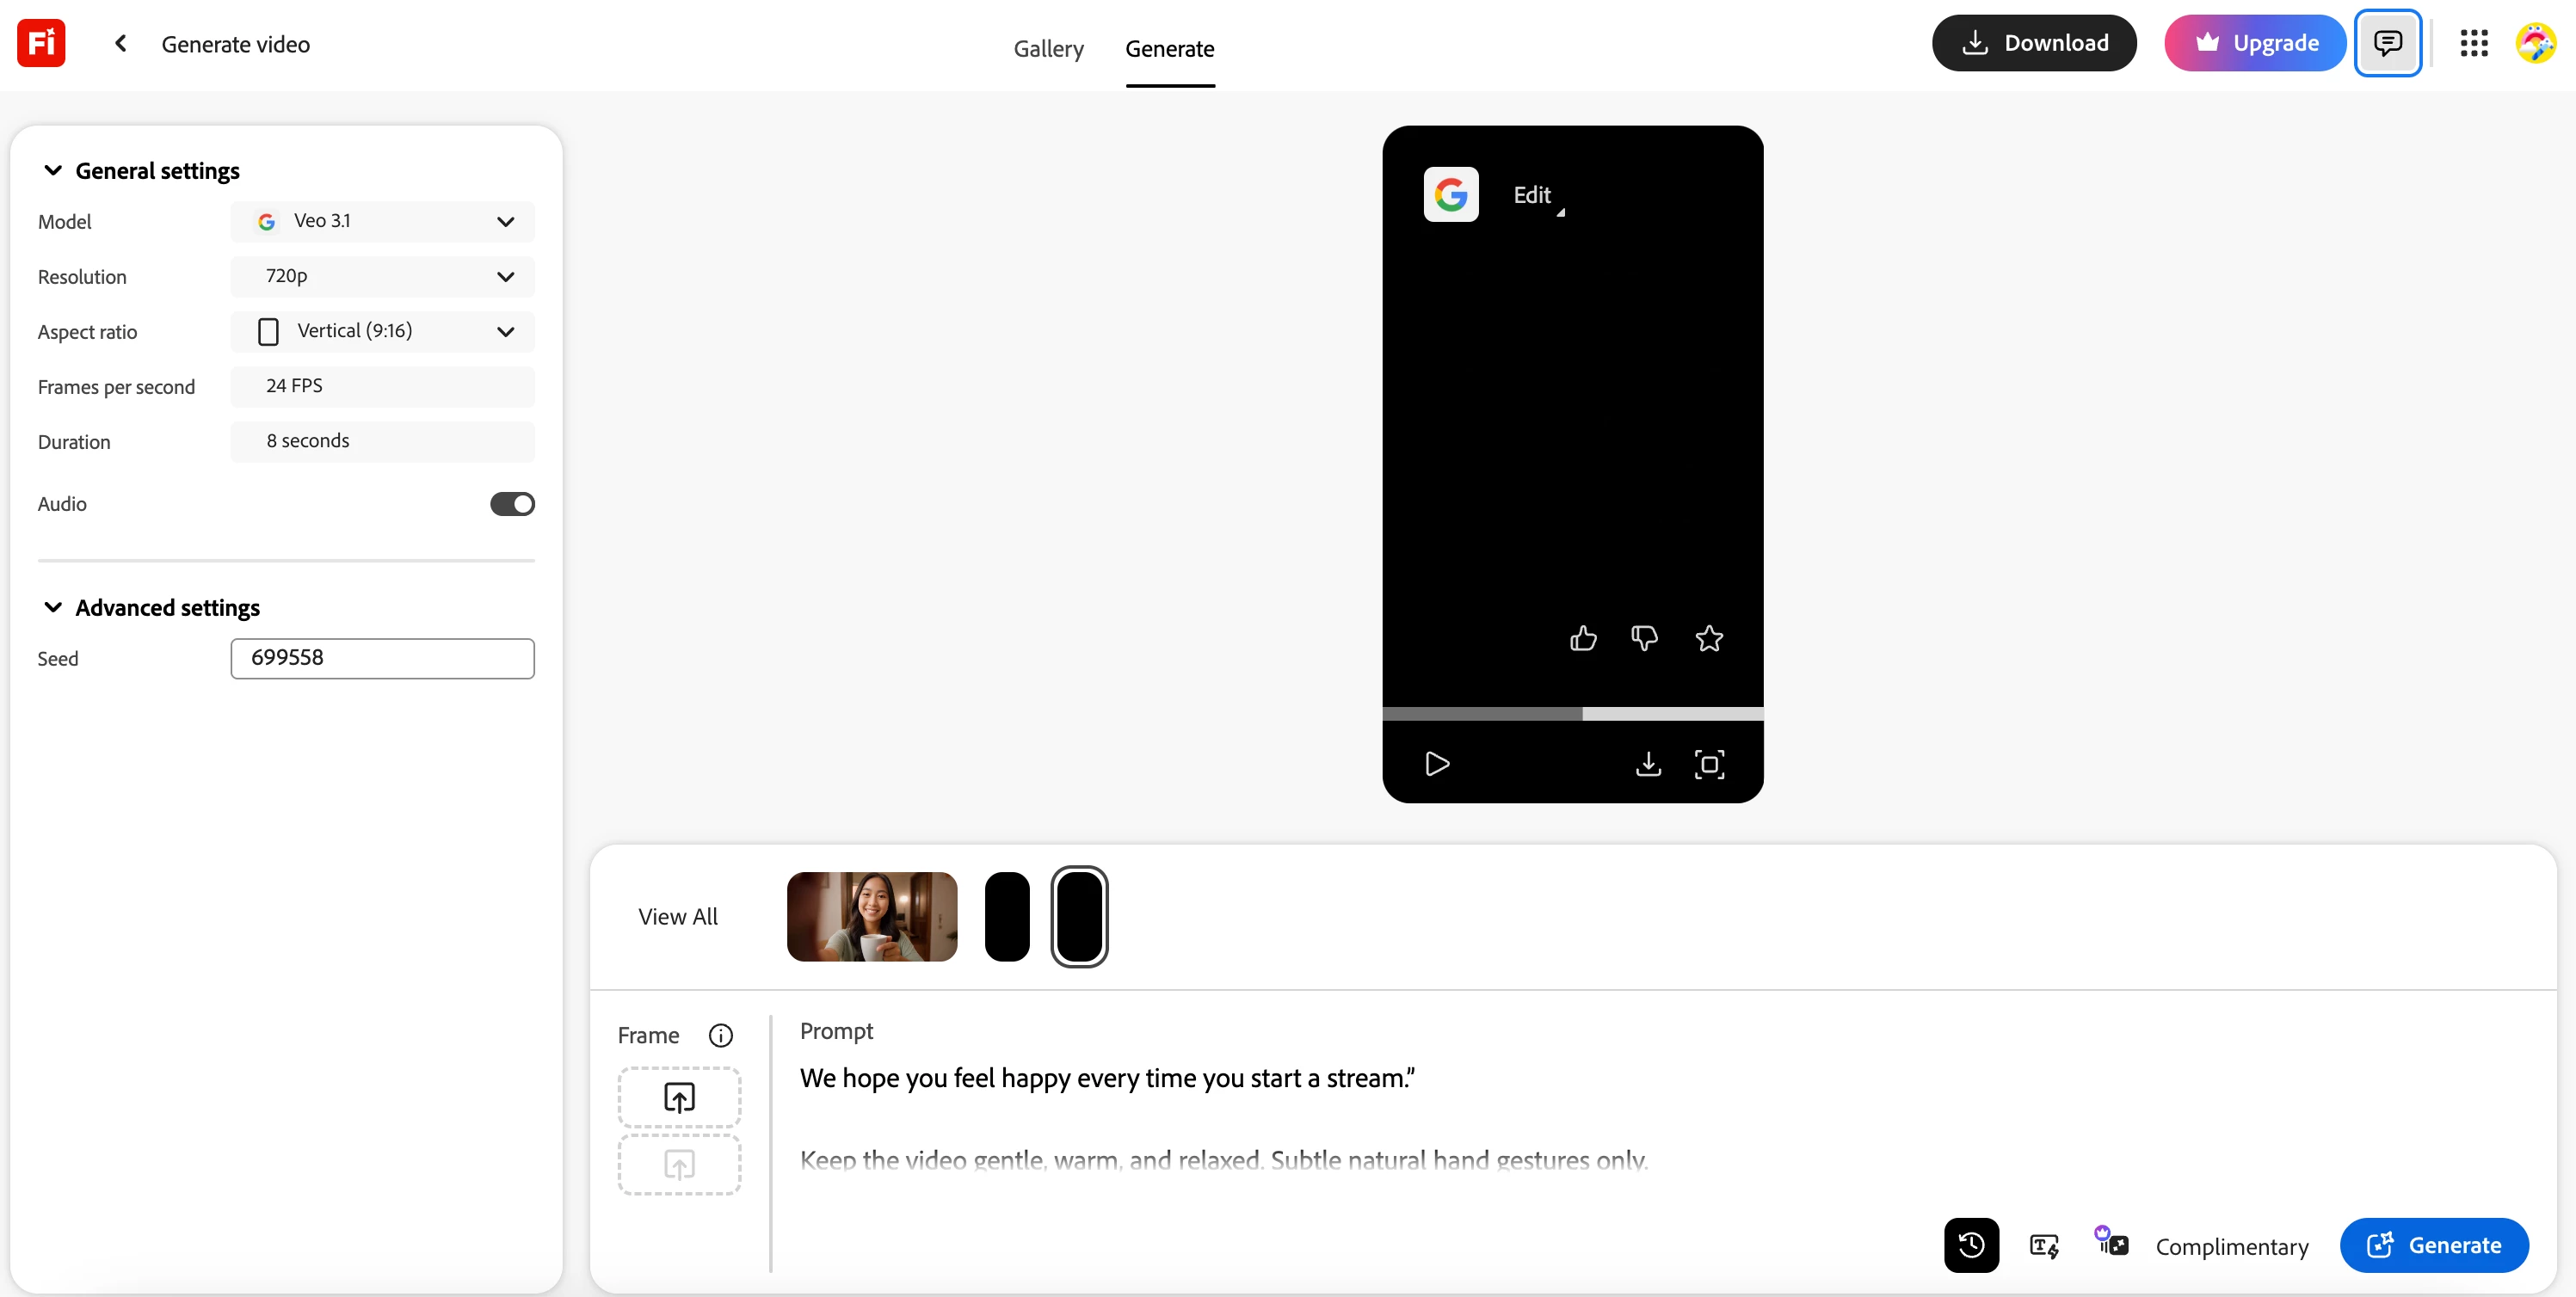Collapse the General settings section
The height and width of the screenshot is (1297, 2576).
click(x=53, y=171)
